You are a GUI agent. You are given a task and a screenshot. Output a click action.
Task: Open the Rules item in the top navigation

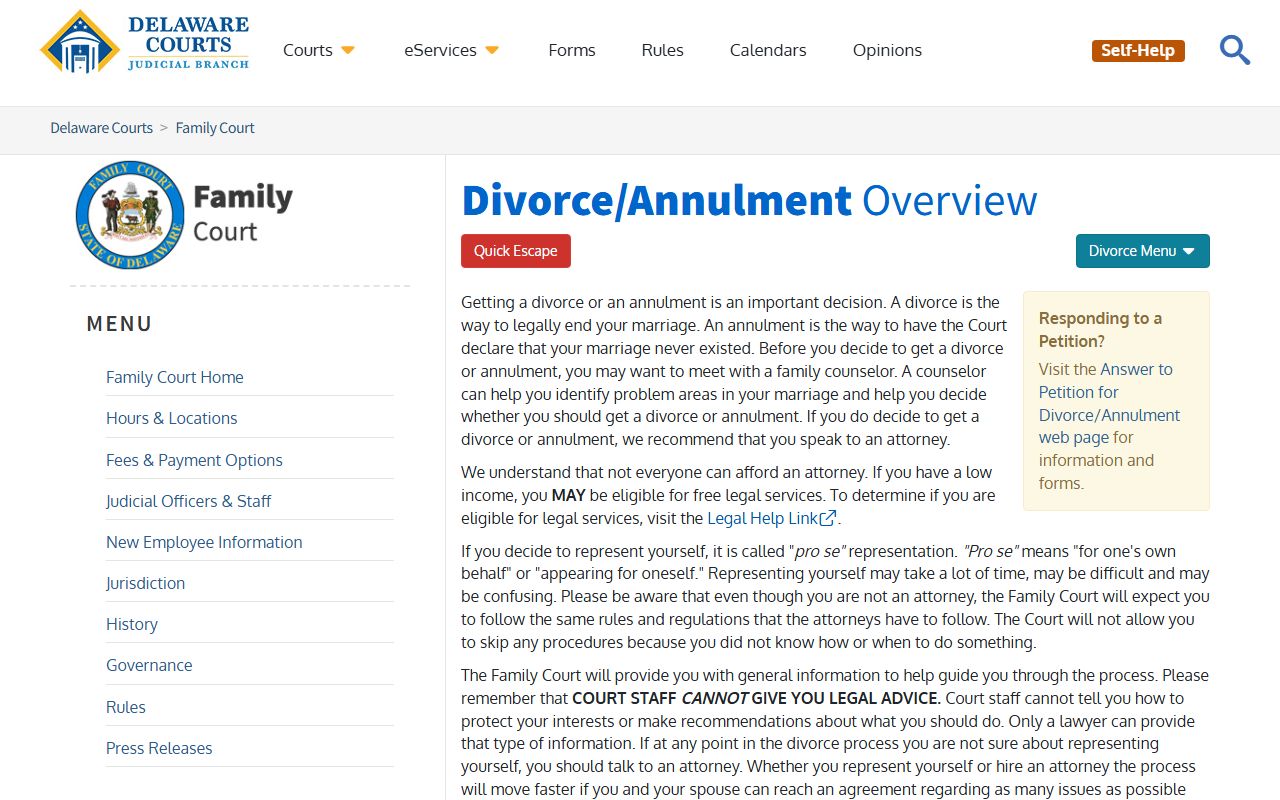tap(663, 50)
